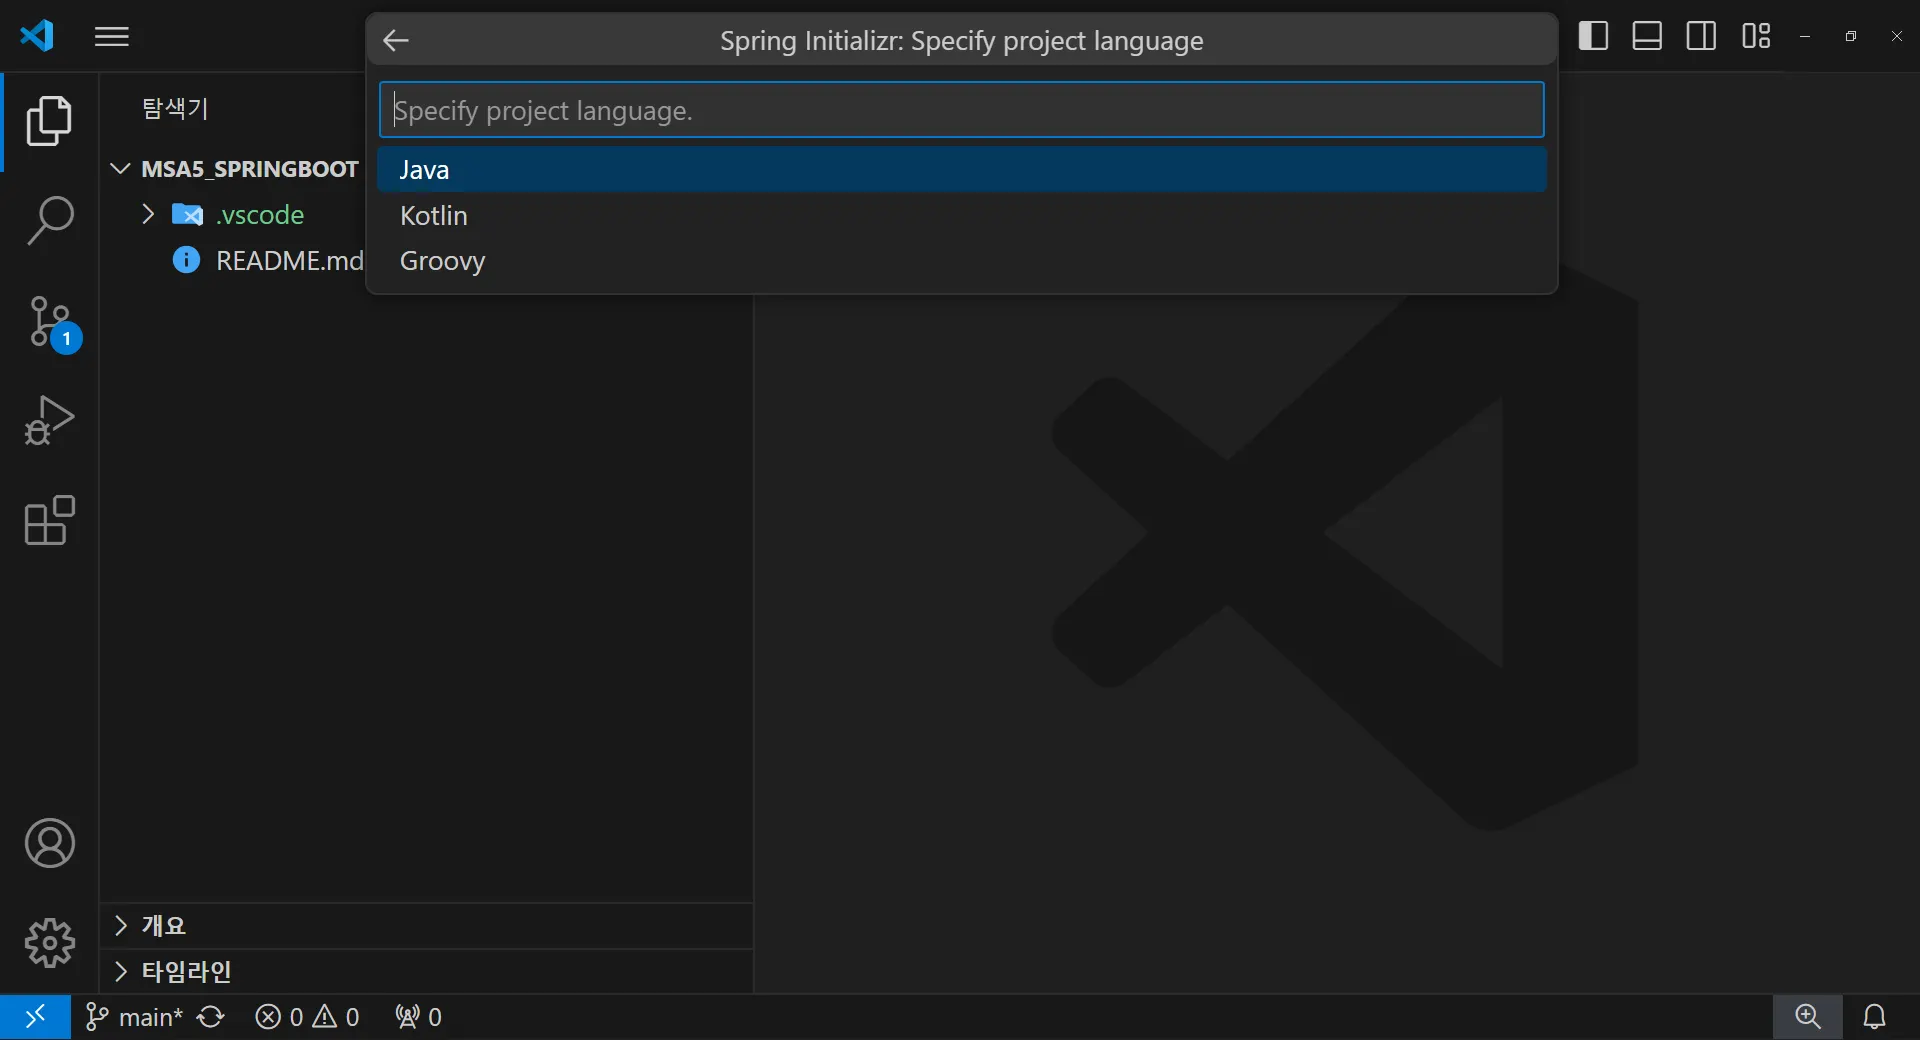Click the notifications bell icon
This screenshot has width=1920, height=1040.
pos(1875,1017)
